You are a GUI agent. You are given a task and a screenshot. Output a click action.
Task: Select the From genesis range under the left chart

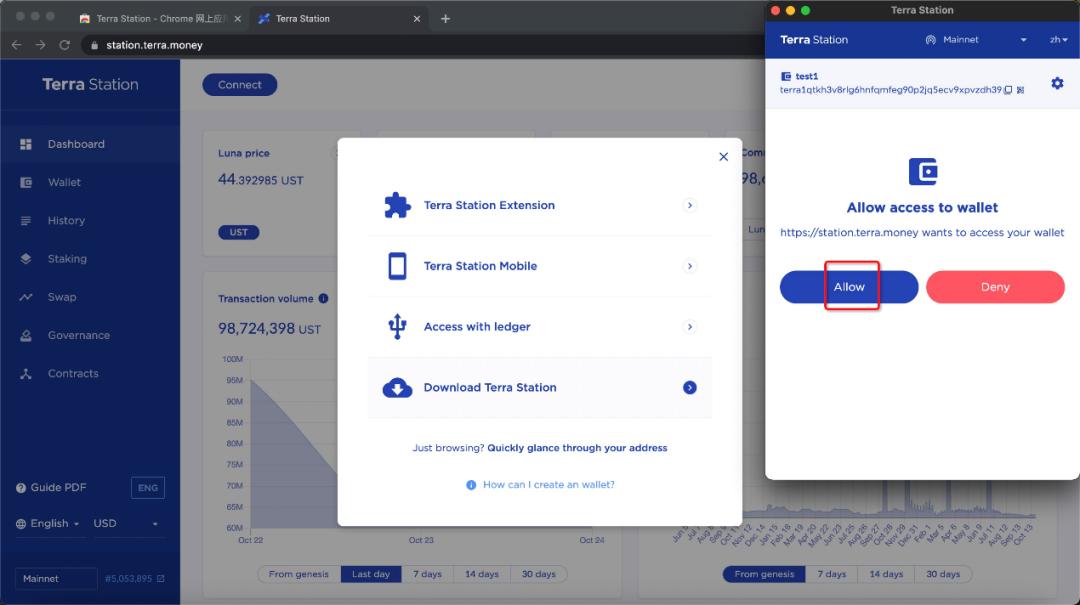[299, 574]
